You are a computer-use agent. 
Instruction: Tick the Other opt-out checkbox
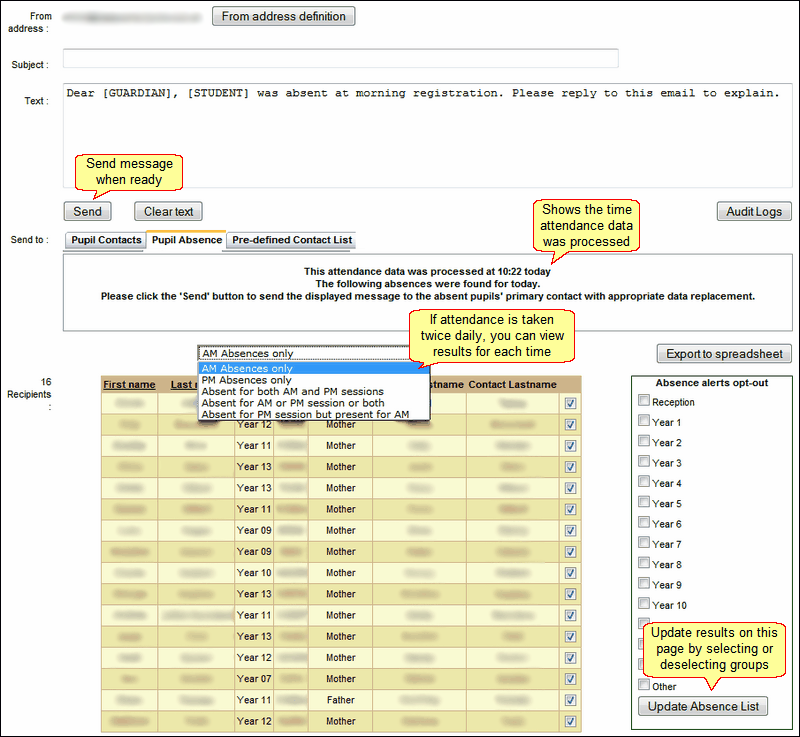coord(644,685)
